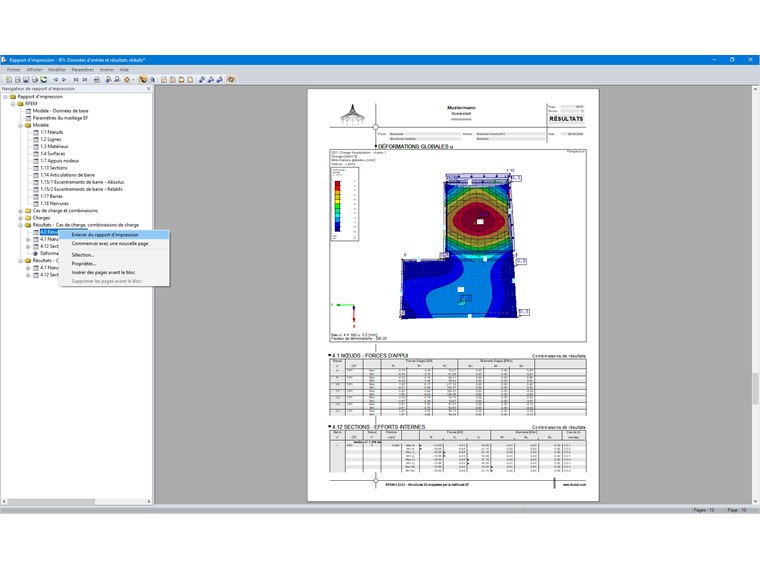The image size is (760, 570).
Task: Click the RÉSULTATS header on preview page
Action: [x=566, y=119]
